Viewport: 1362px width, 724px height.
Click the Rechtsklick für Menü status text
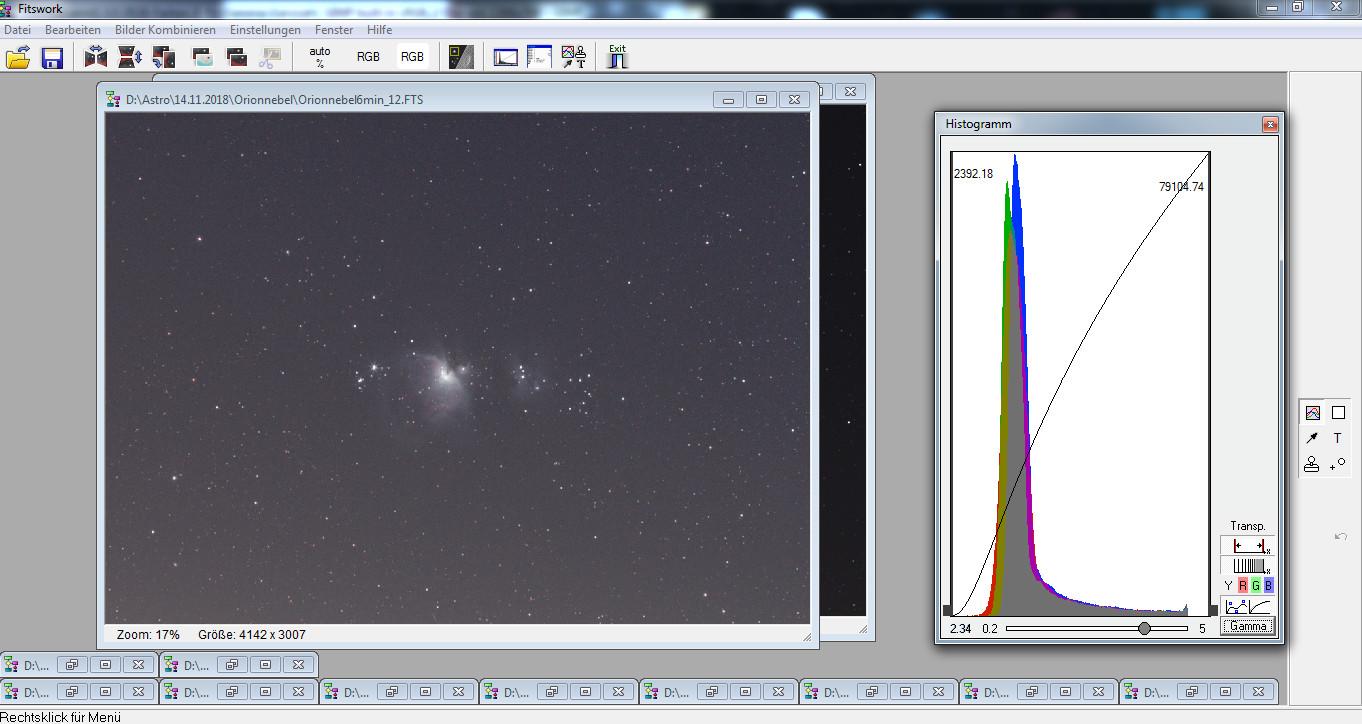click(x=61, y=717)
